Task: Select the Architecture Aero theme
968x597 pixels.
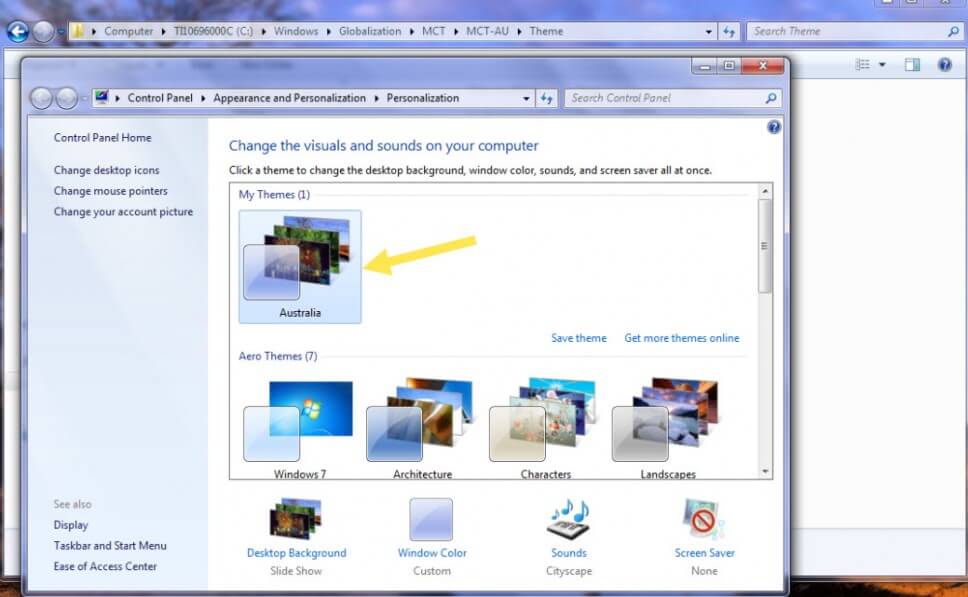Action: [422, 428]
